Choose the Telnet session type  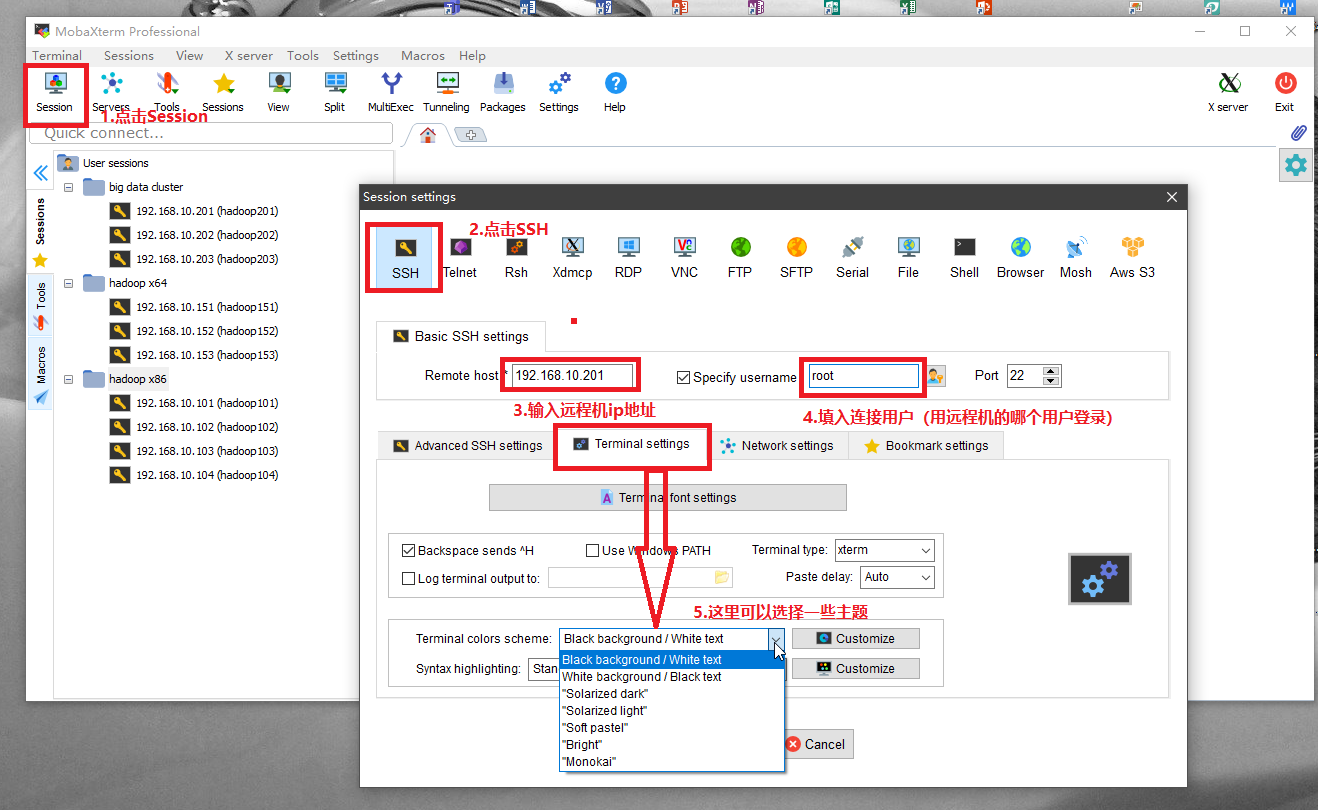(x=460, y=258)
